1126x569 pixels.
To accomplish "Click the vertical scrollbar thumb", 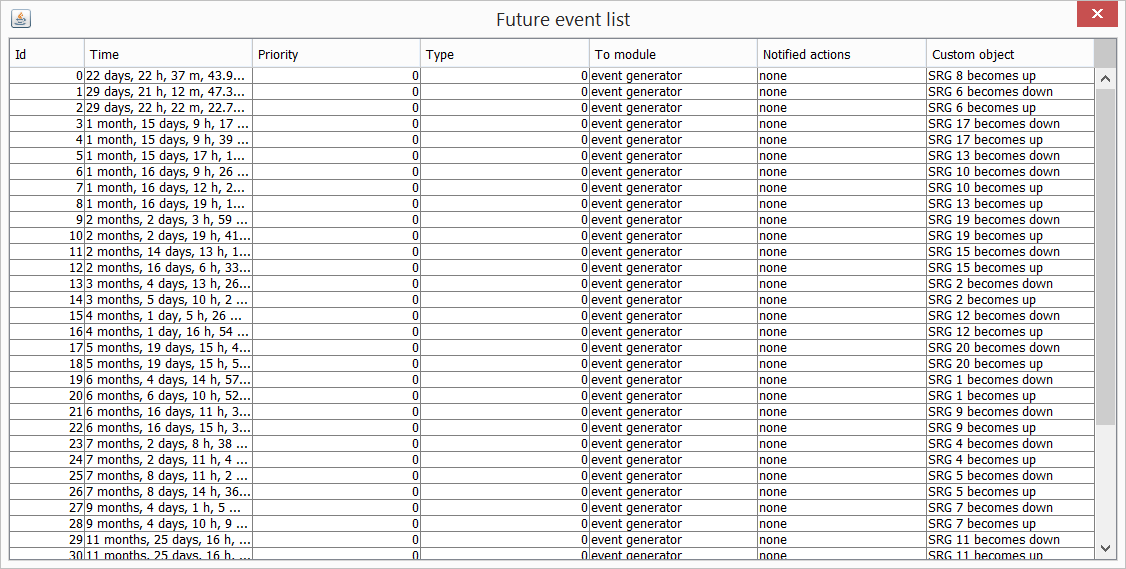I will [1105, 256].
